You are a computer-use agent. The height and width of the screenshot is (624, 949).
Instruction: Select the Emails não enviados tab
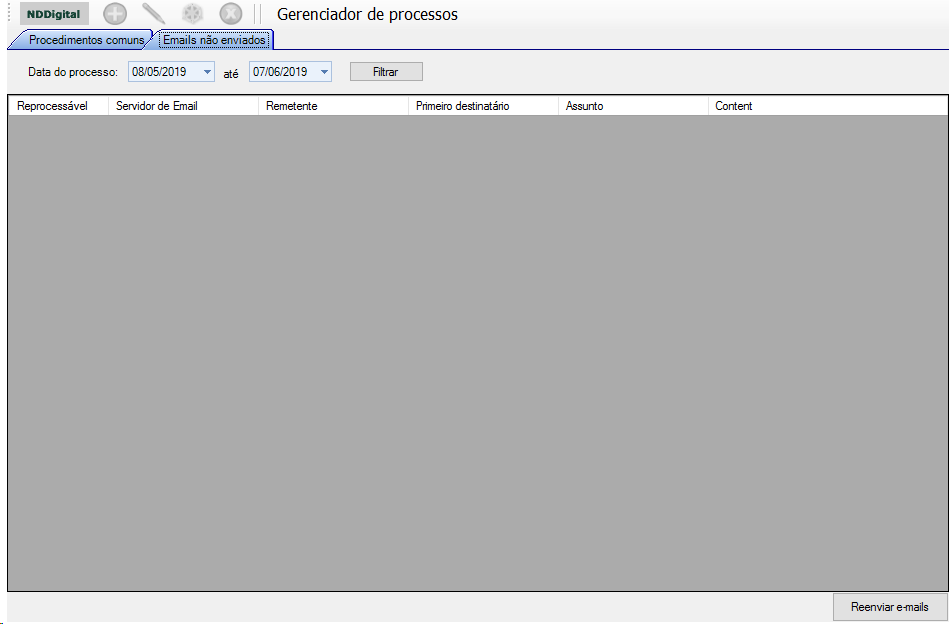click(x=214, y=40)
